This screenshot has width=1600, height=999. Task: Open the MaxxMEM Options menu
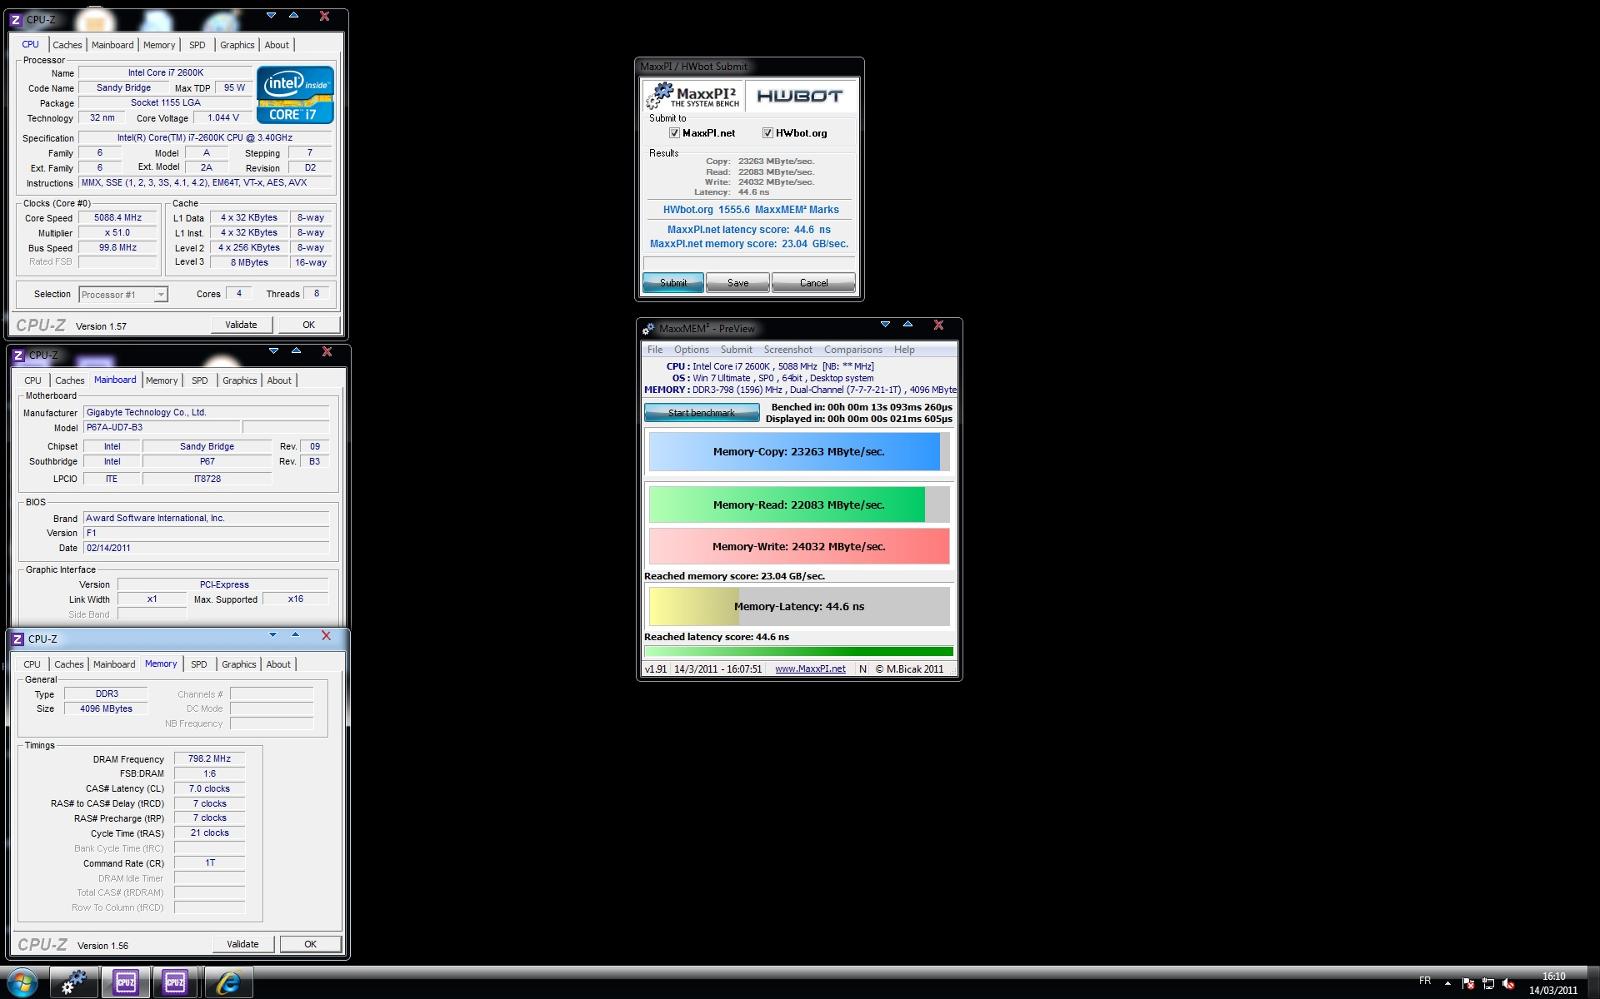point(691,350)
